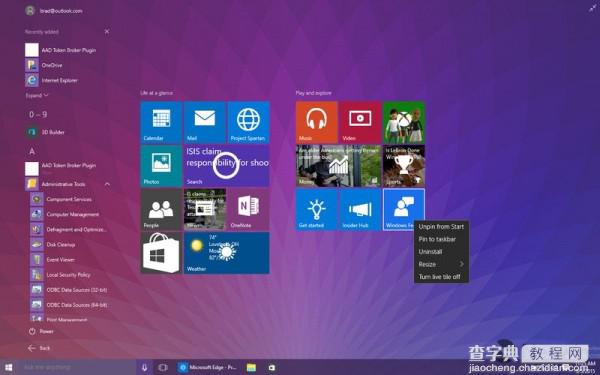
Task: Click the user account name
Action: pyautogui.click(x=61, y=11)
